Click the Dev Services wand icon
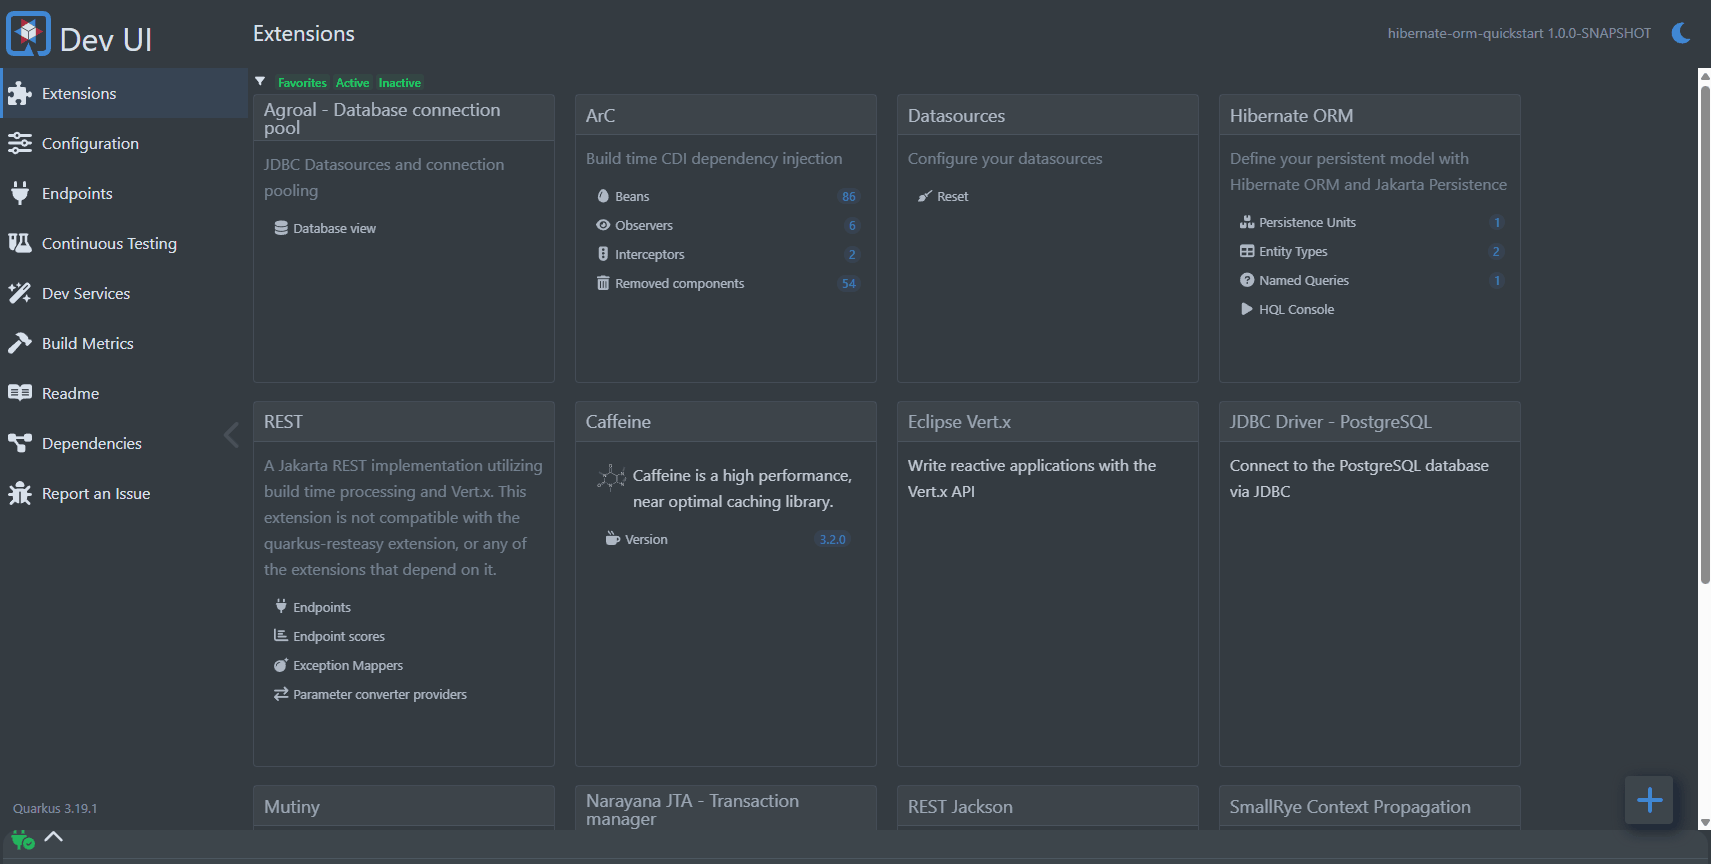 20,293
